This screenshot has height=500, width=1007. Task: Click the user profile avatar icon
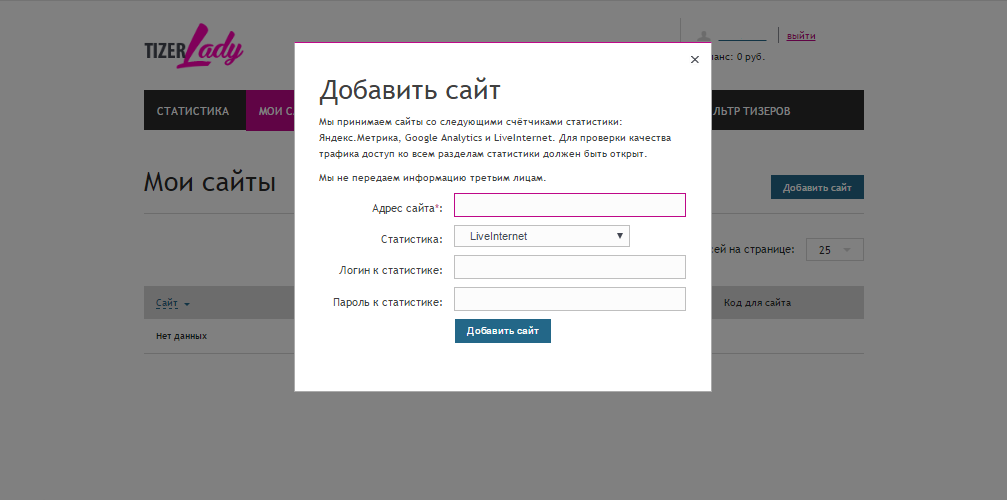(704, 37)
